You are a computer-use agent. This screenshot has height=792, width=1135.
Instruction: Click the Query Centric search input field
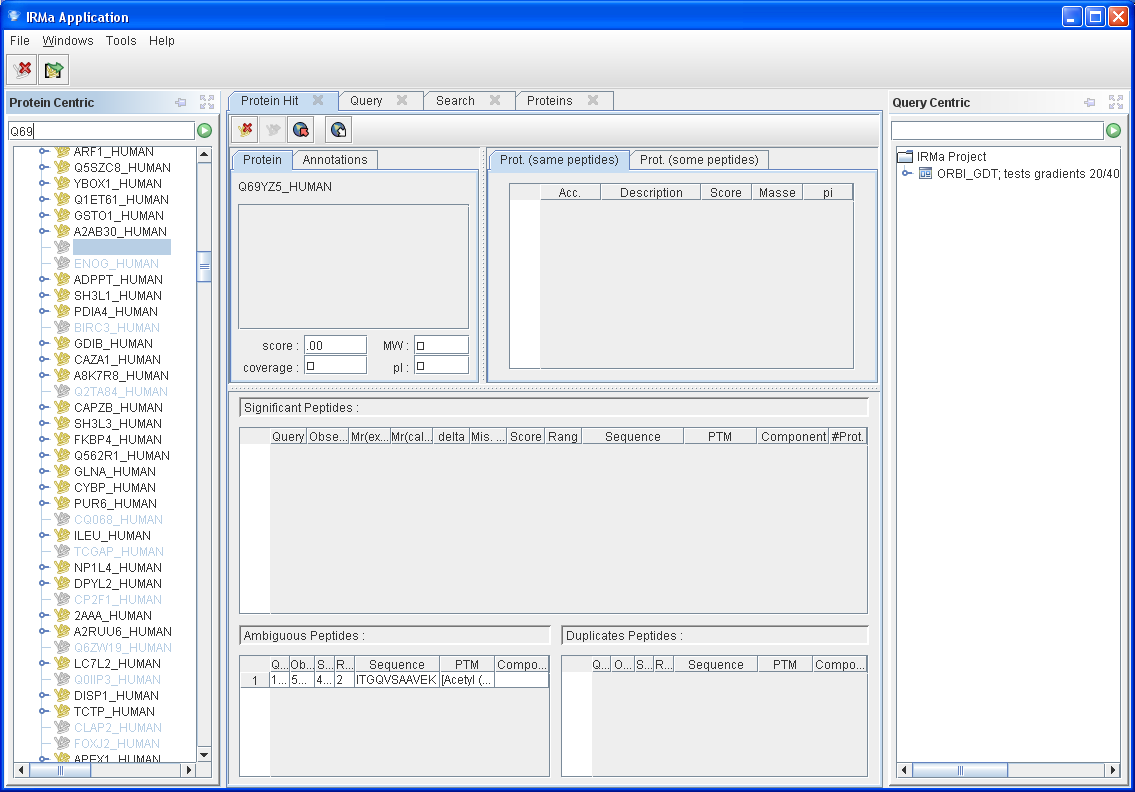[996, 131]
